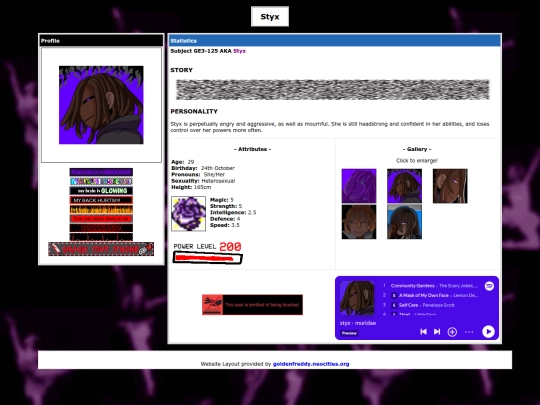Click the playlist cover art in the Spotify embed

[x=357, y=298]
